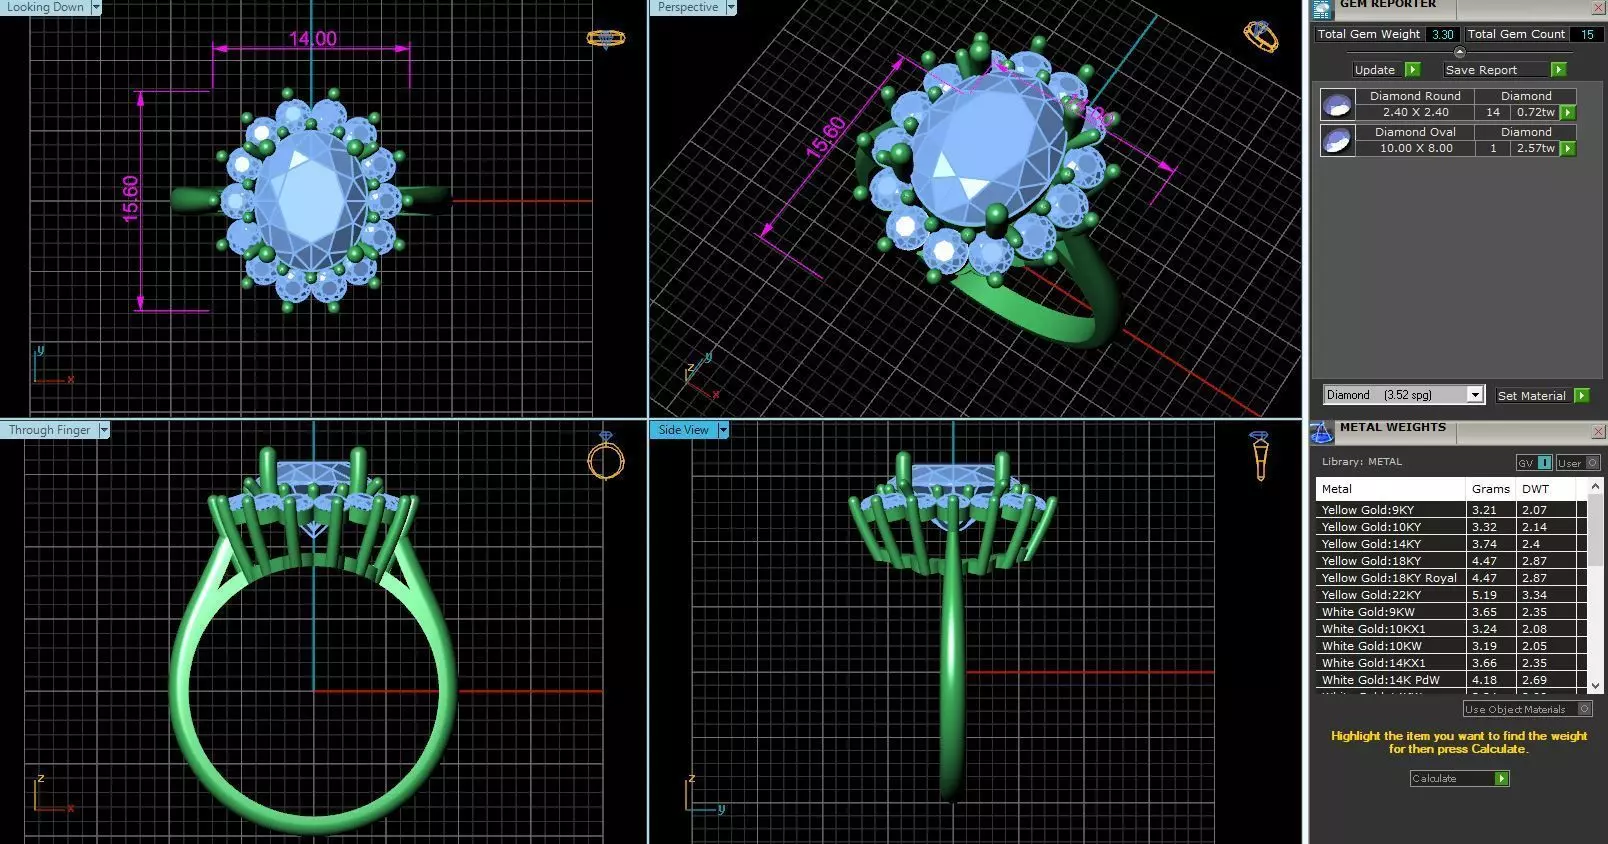Click the Calculate button
The width and height of the screenshot is (1608, 844).
1459,779
